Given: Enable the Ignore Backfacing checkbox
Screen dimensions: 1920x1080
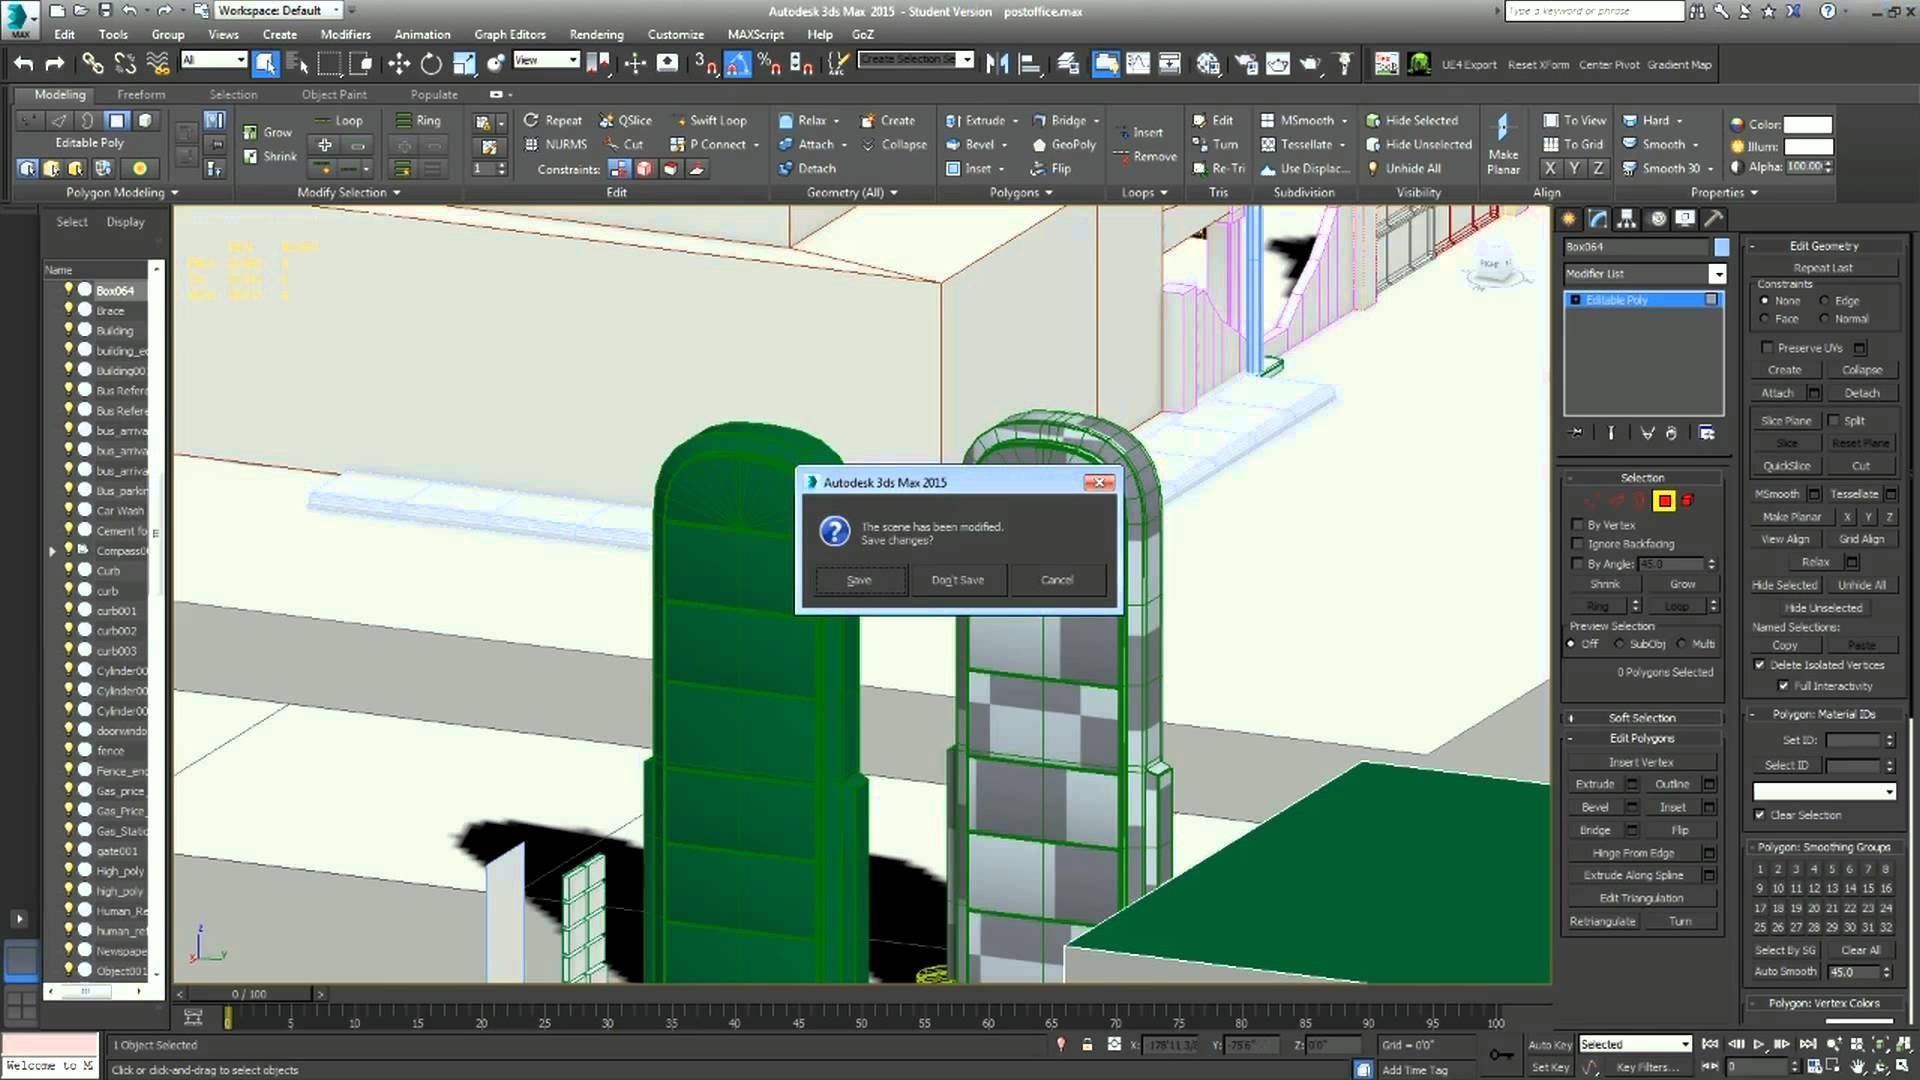Looking at the screenshot, I should [1578, 544].
